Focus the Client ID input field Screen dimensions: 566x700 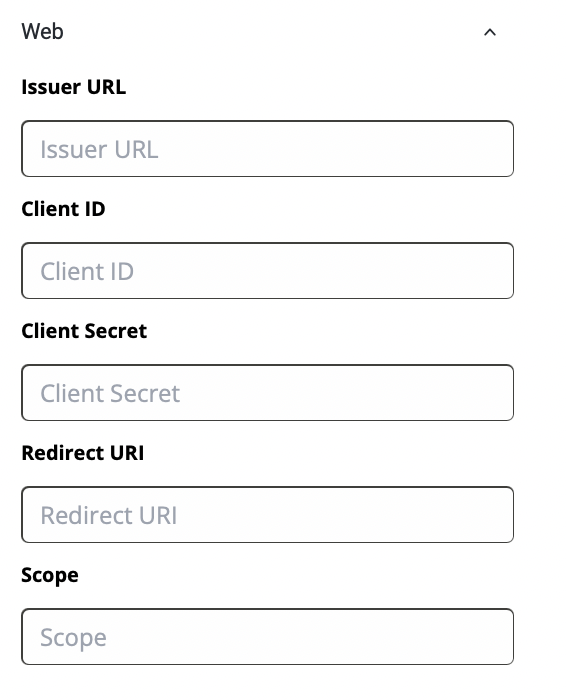coord(267,271)
